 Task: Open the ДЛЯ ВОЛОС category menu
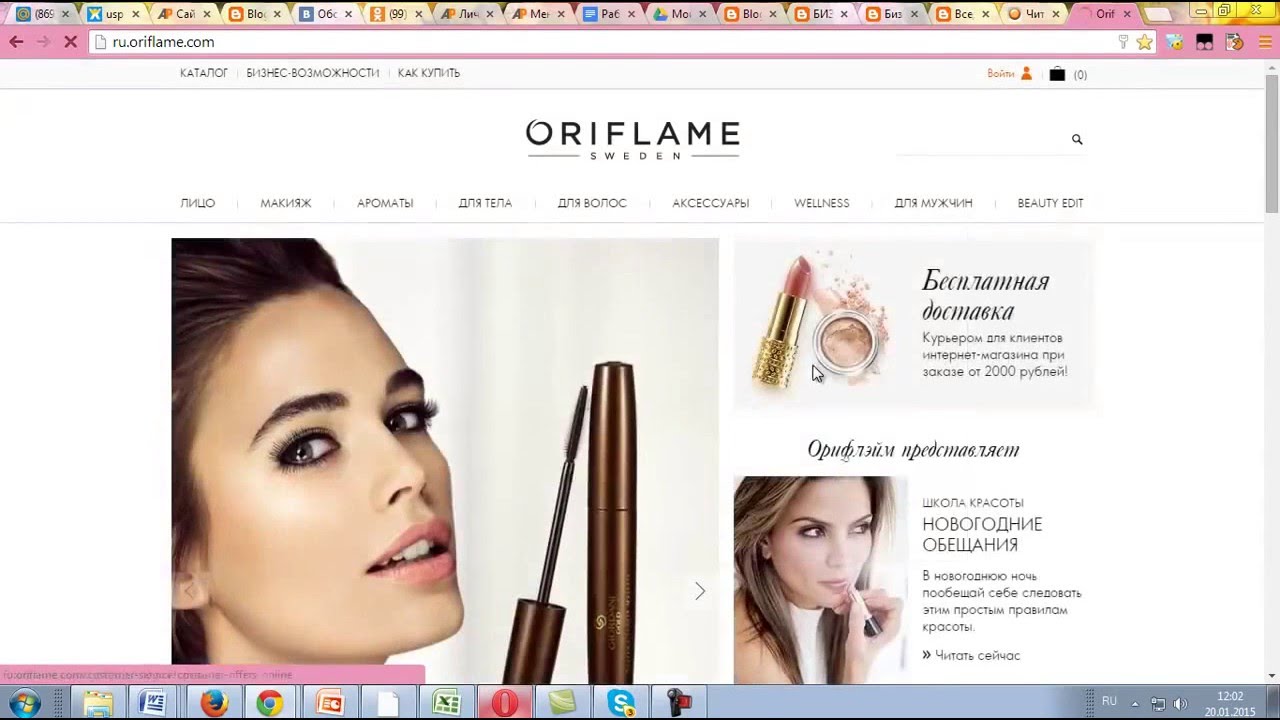pos(592,203)
